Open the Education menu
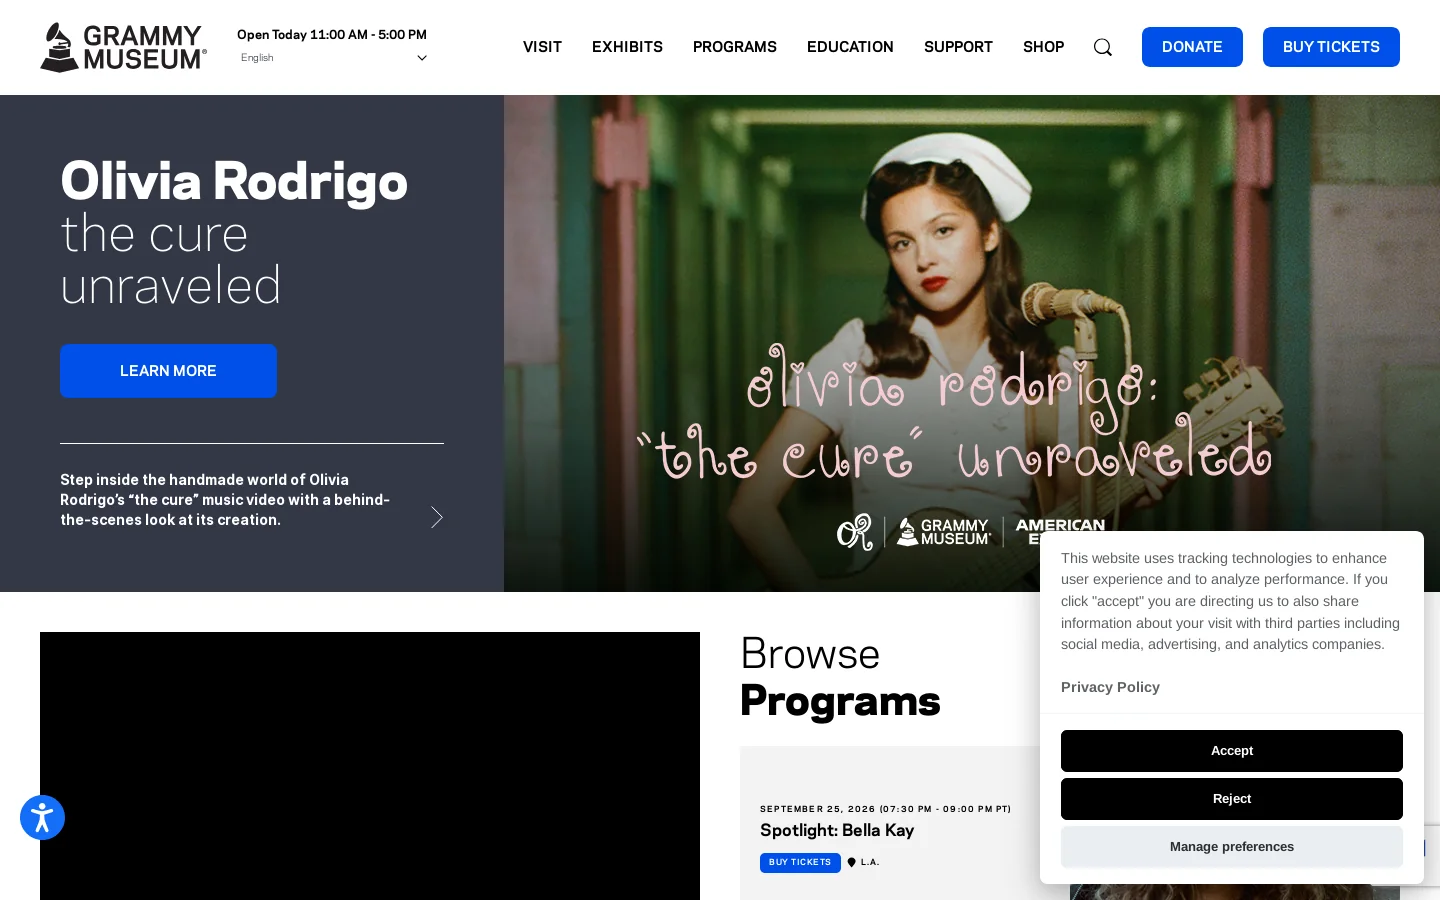1440x900 pixels. click(850, 47)
